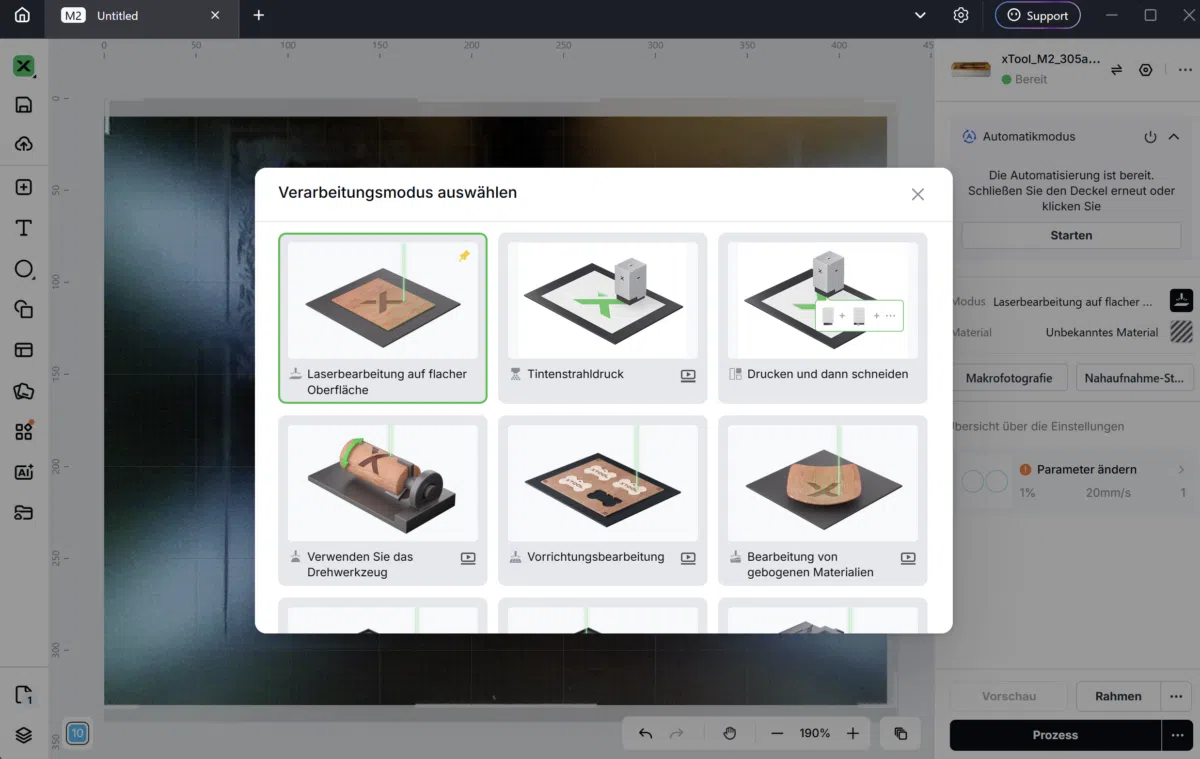Unpin the Laserbearbeitung mode pin icon

(x=464, y=256)
